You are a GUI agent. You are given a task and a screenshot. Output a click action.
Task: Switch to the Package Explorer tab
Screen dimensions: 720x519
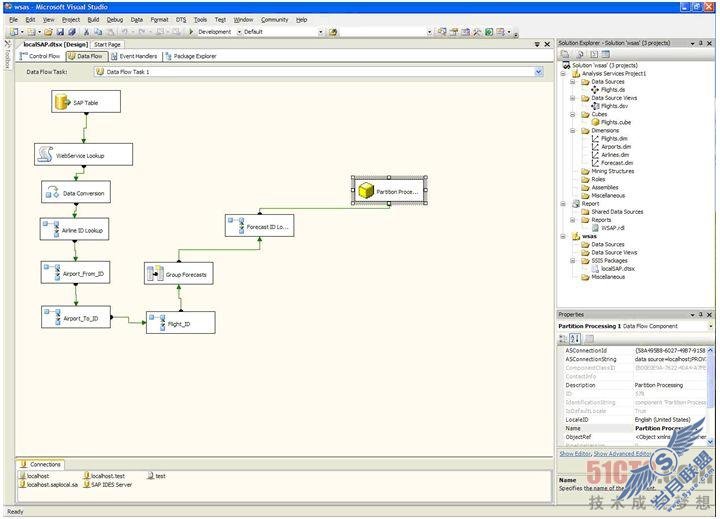coord(191,56)
